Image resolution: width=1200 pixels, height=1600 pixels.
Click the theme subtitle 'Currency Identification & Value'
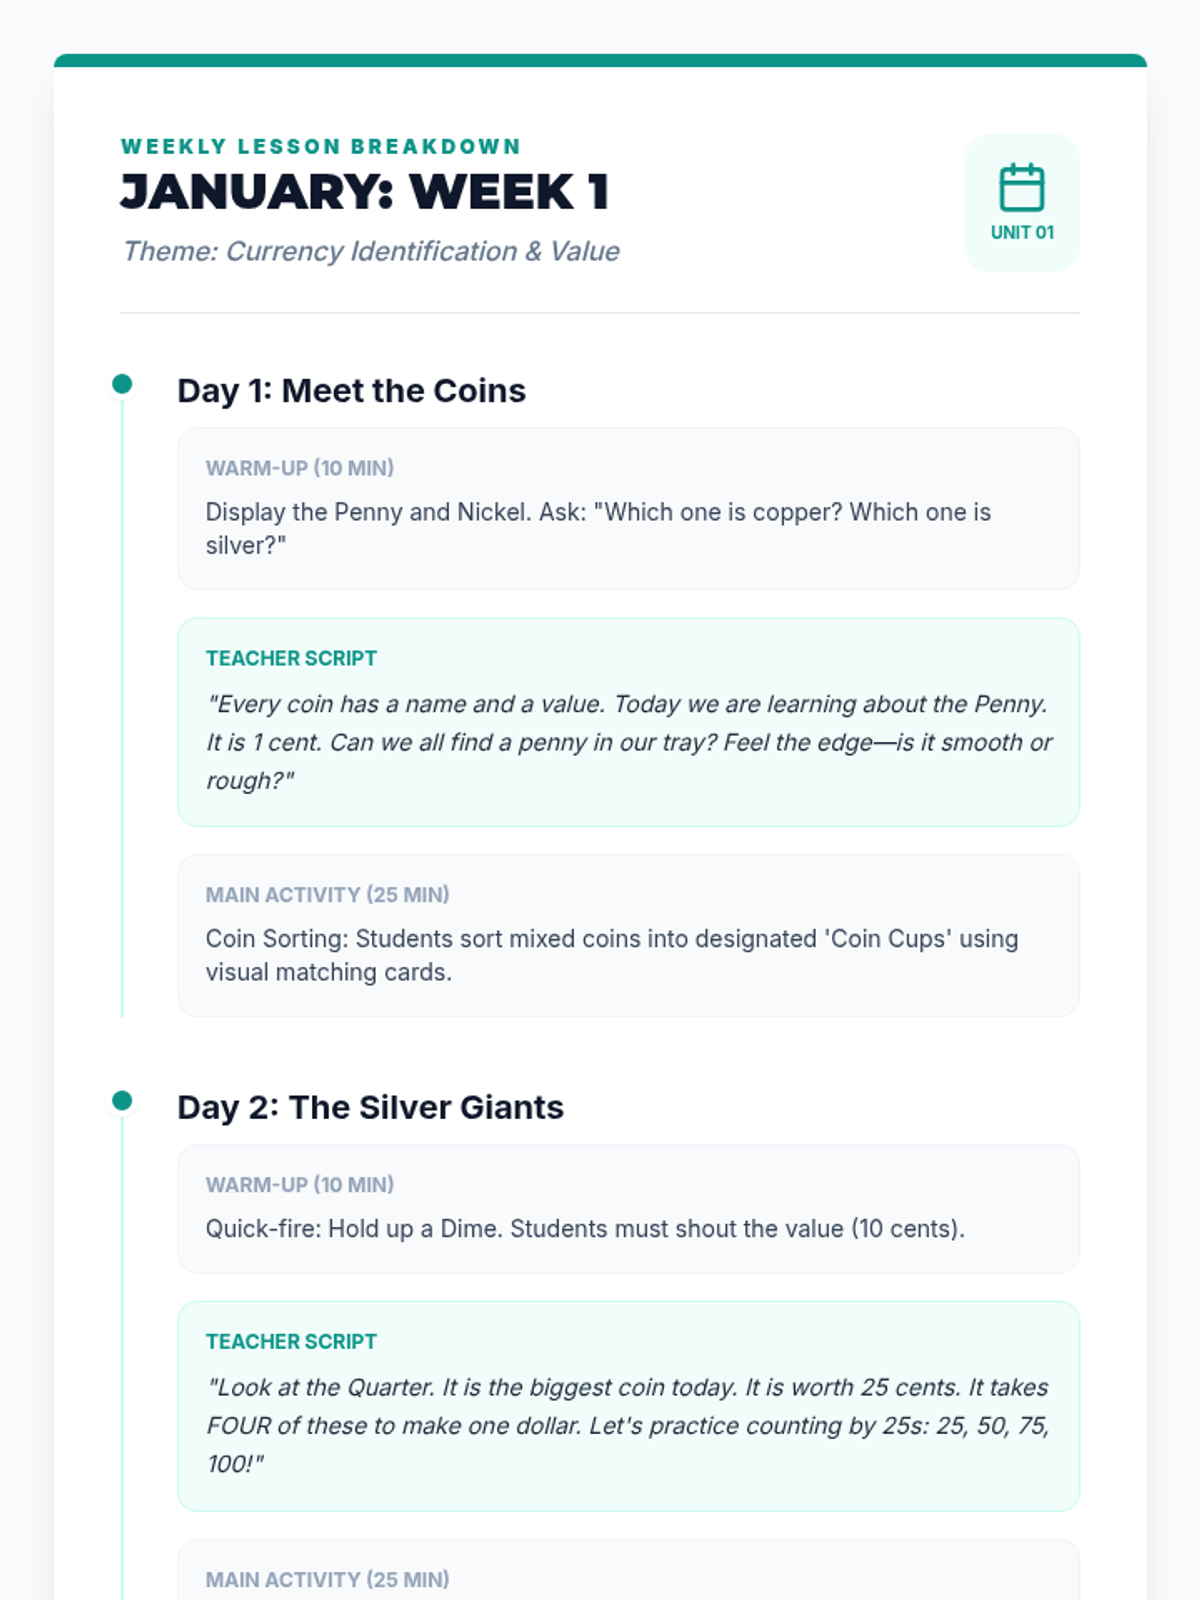pos(371,251)
